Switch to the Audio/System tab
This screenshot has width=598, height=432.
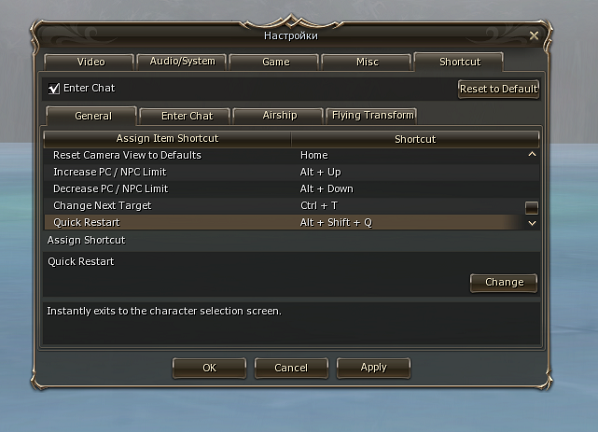coord(182,61)
